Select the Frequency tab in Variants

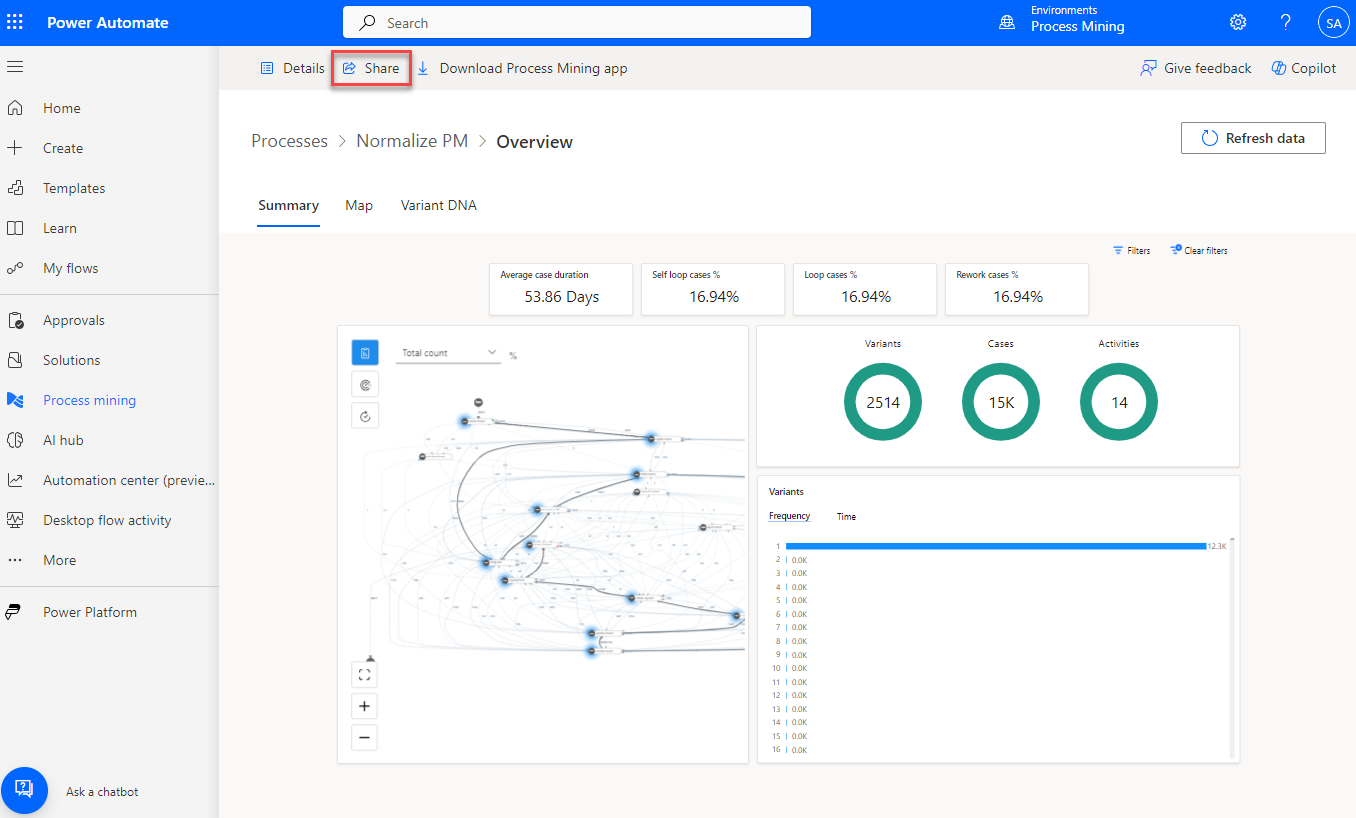click(789, 516)
